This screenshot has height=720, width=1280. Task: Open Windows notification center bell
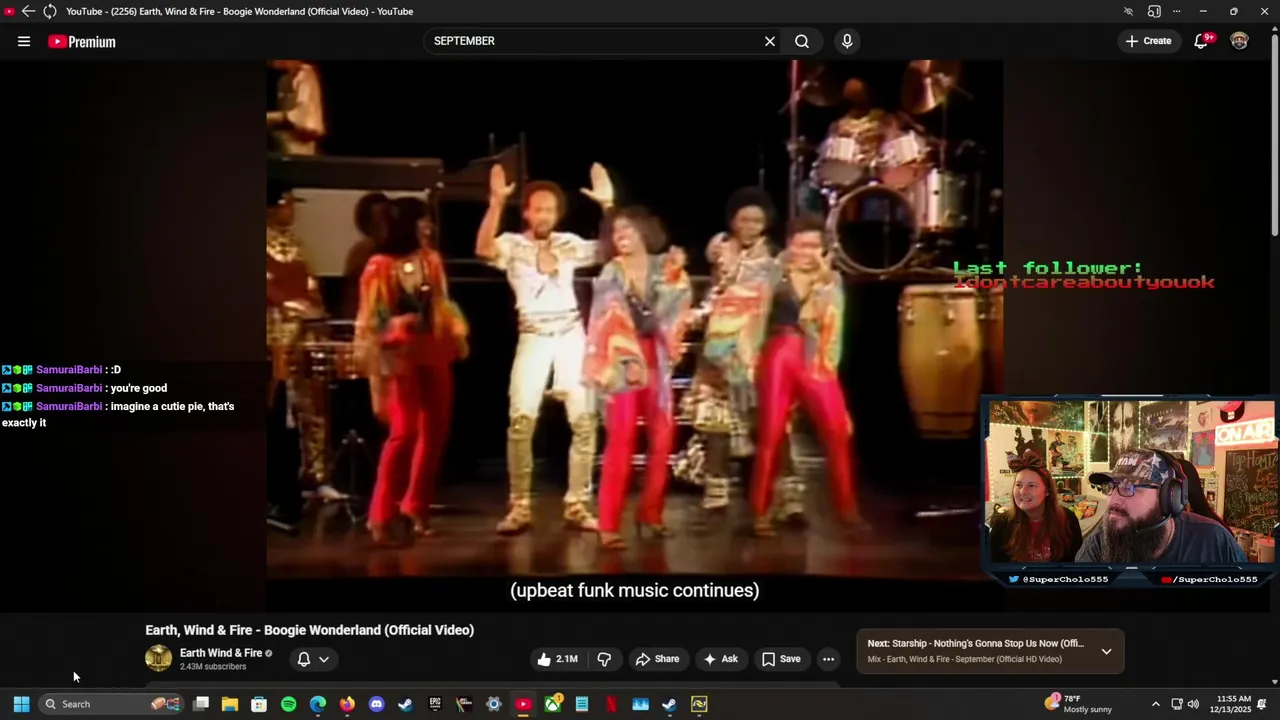1263,704
